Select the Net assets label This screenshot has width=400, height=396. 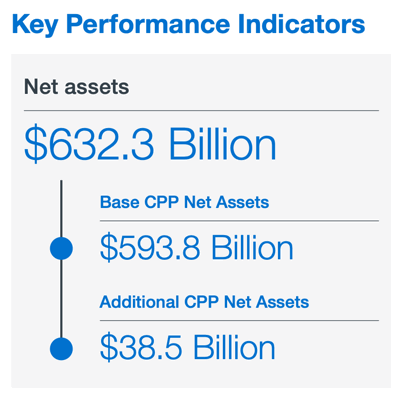click(x=76, y=87)
